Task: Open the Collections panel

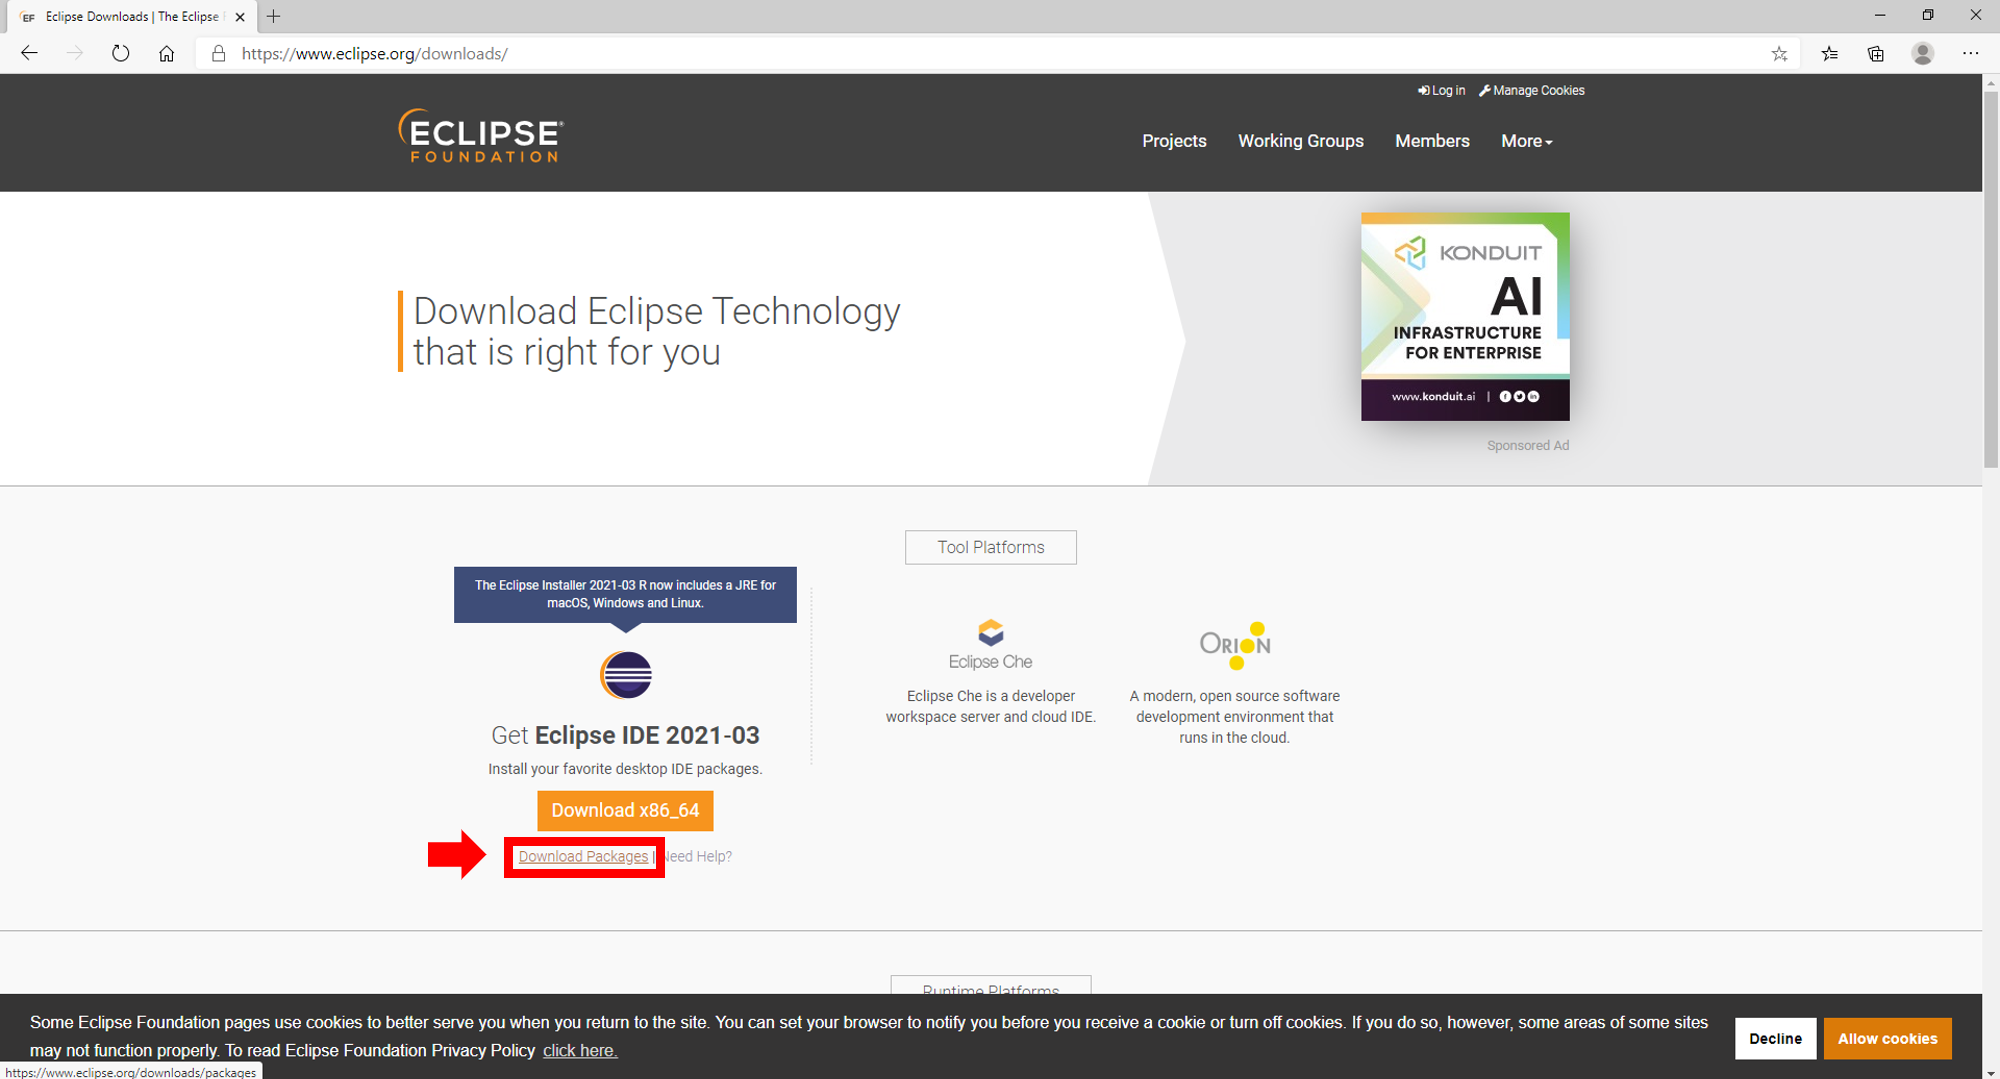Action: [x=1876, y=54]
